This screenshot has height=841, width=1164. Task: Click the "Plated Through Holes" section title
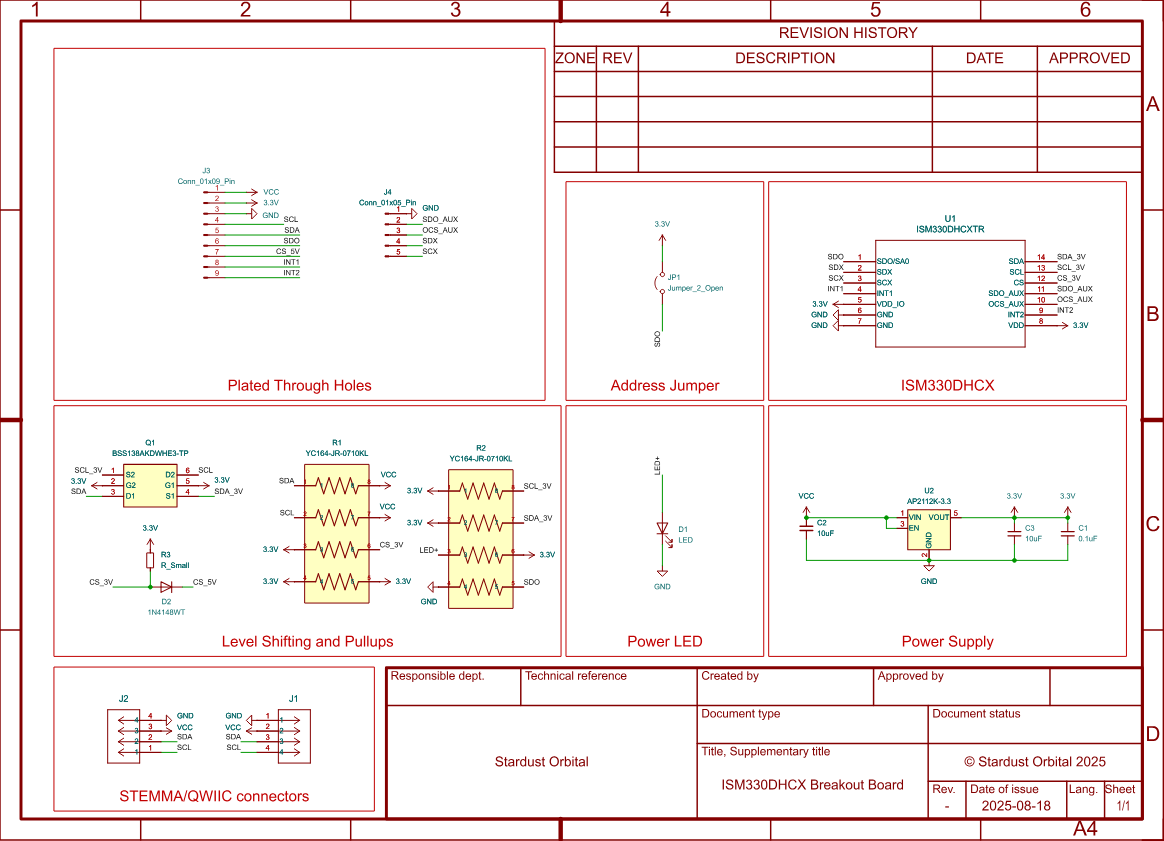tap(299, 385)
